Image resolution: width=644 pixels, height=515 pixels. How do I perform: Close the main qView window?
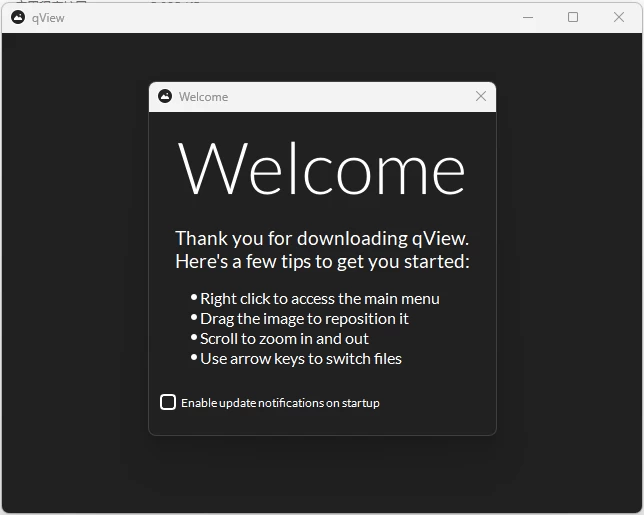pyautogui.click(x=619, y=17)
